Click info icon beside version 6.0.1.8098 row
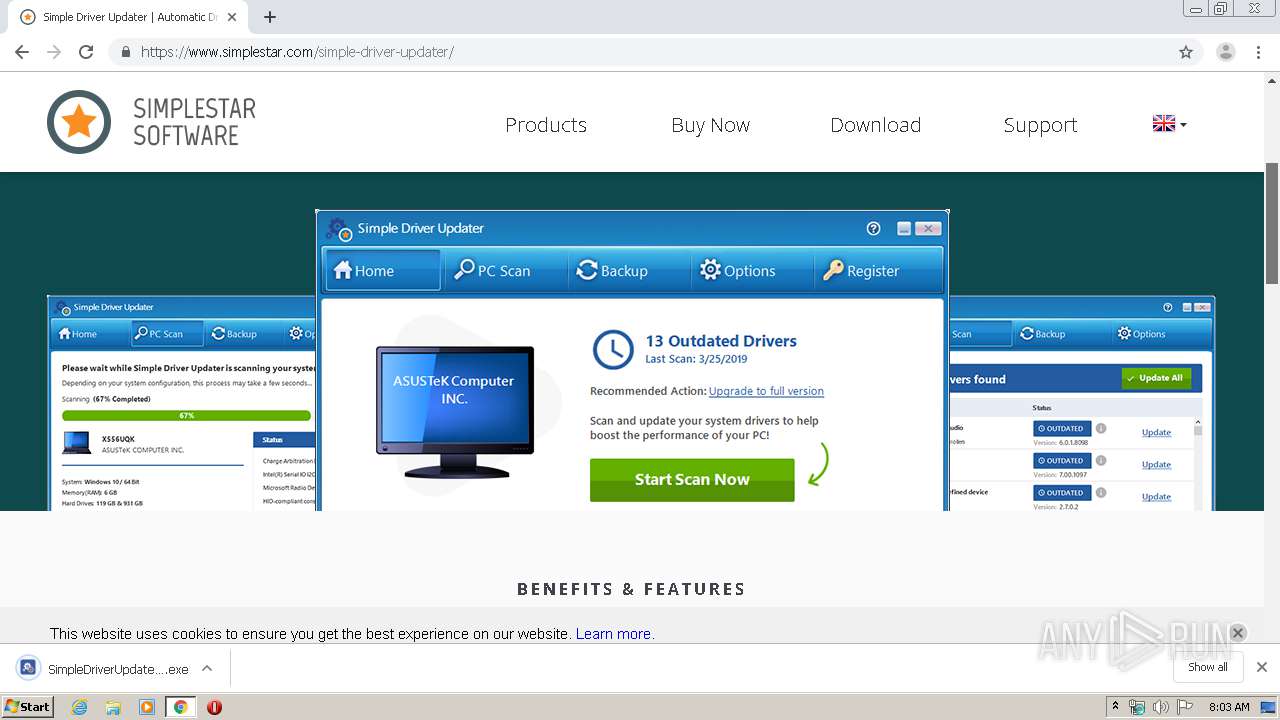1280x720 pixels. 1101,428
